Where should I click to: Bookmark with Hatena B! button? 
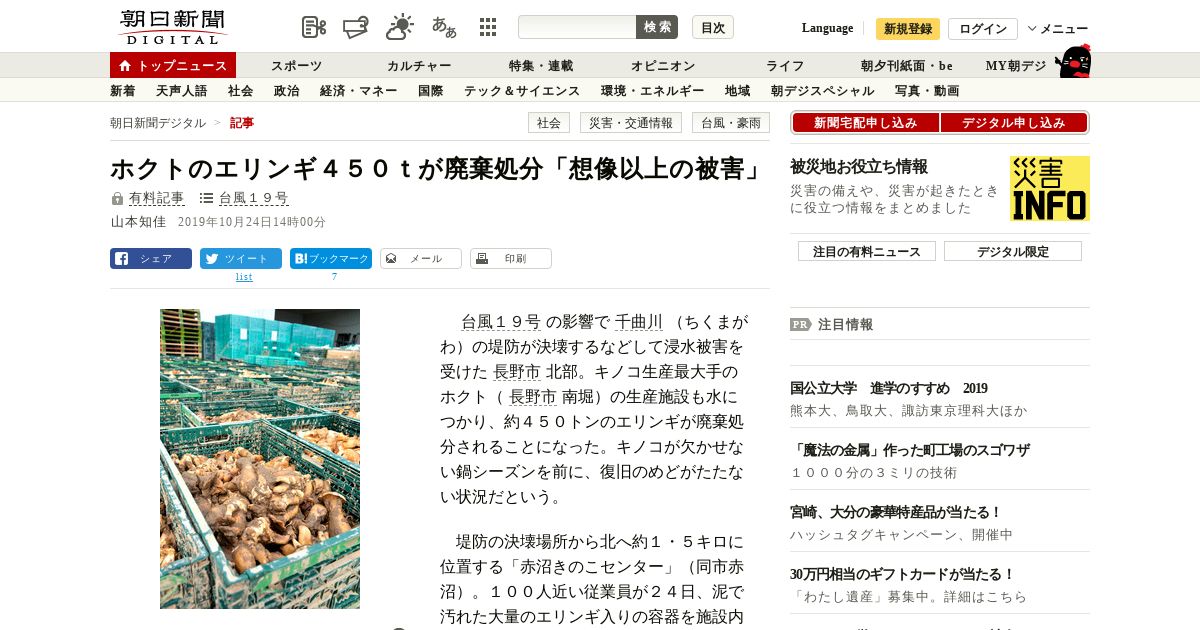coord(331,258)
